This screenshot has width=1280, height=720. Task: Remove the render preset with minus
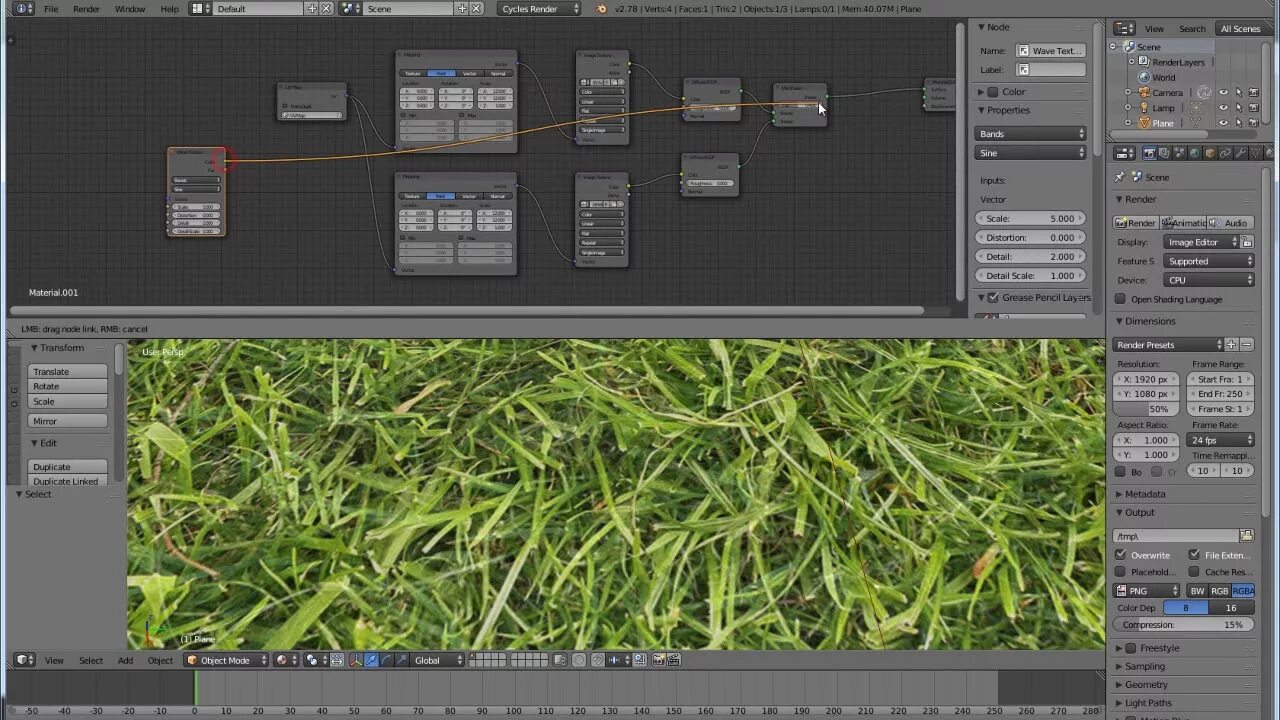pos(1247,345)
